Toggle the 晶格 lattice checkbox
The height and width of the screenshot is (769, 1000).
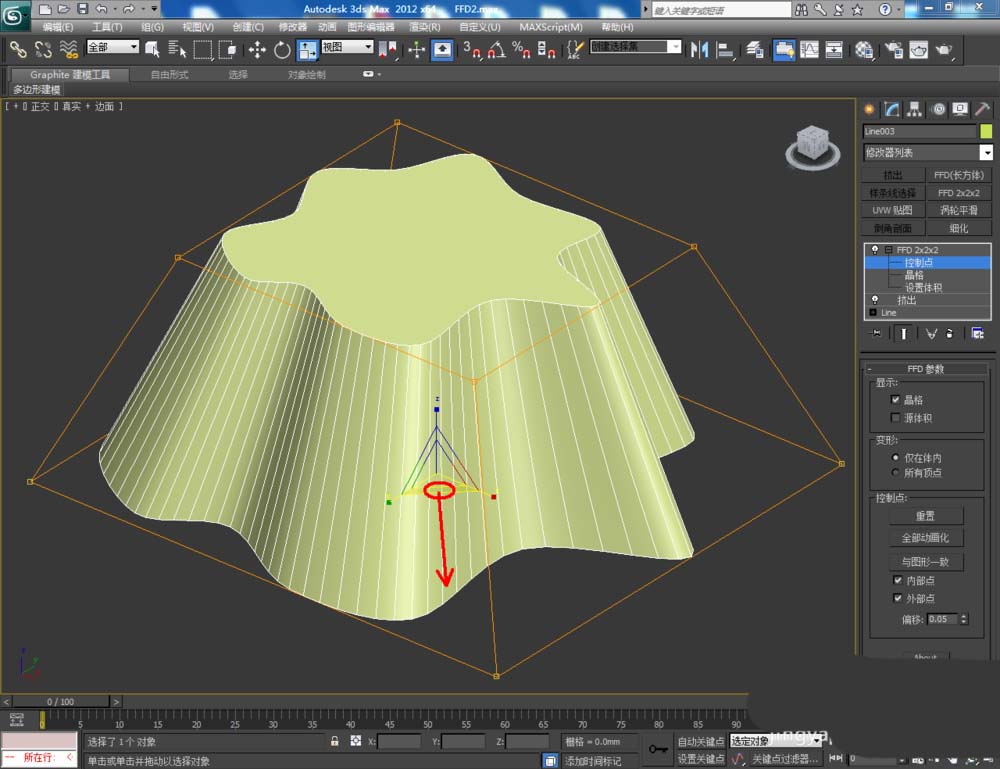(895, 399)
